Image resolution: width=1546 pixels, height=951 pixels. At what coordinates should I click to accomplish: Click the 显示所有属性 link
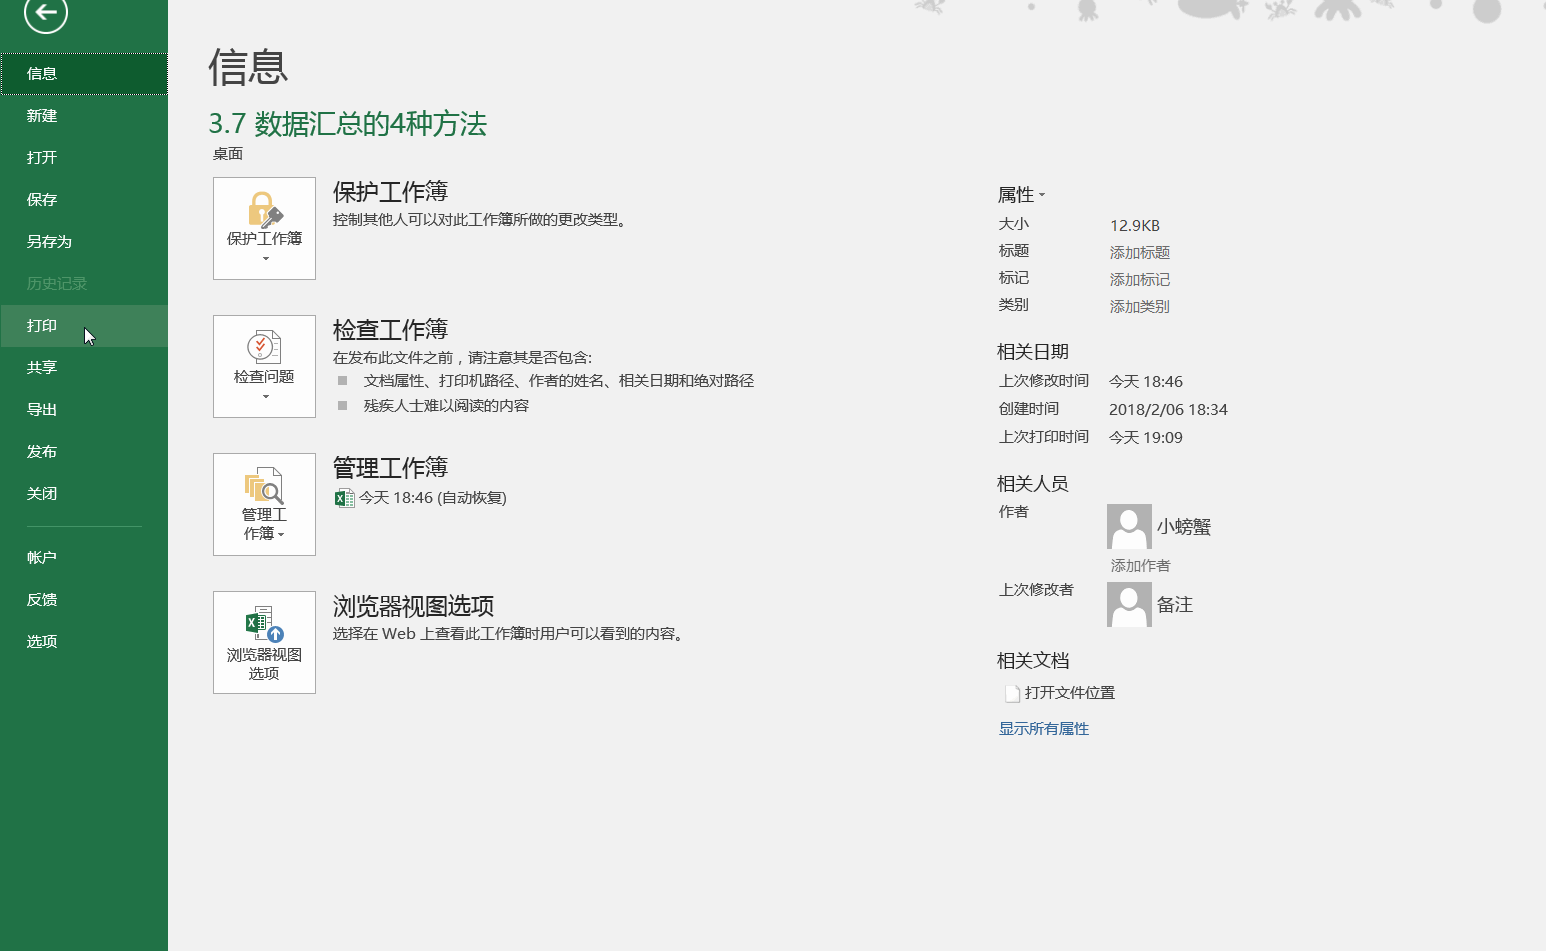(x=1044, y=728)
